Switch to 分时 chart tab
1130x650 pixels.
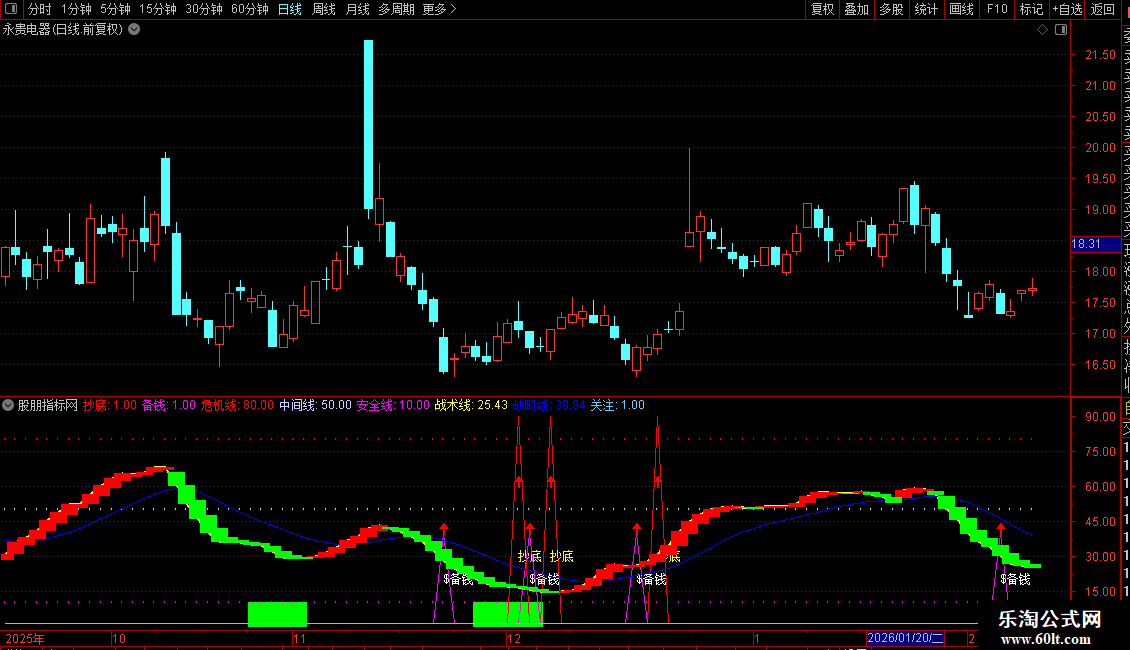point(40,9)
